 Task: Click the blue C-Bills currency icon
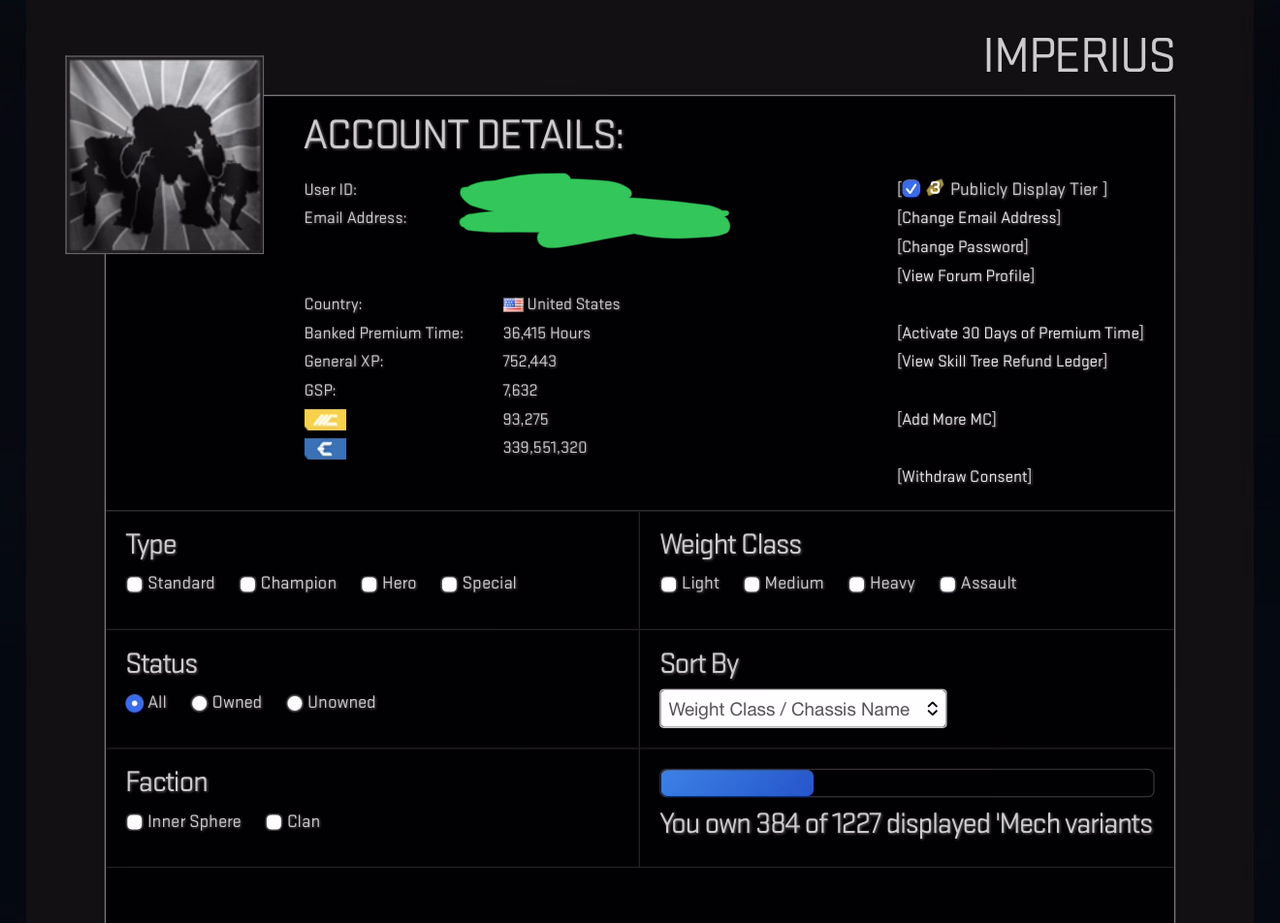[x=325, y=449]
